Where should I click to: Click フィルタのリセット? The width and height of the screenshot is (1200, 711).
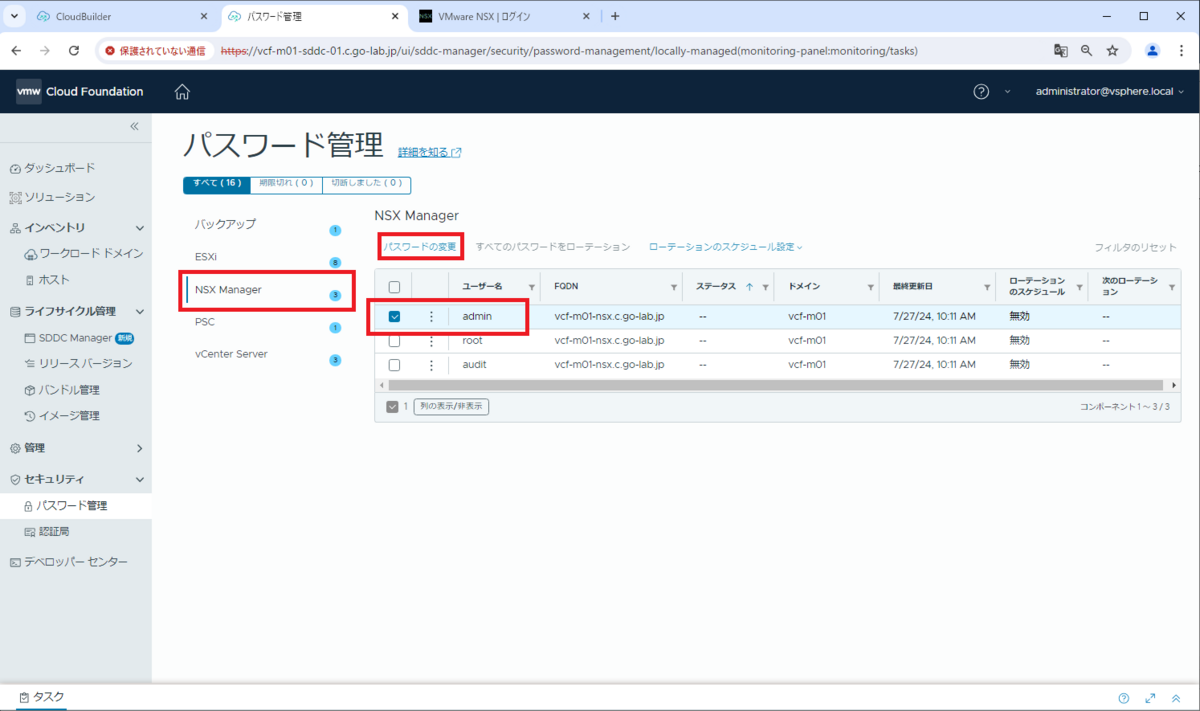click(1135, 247)
